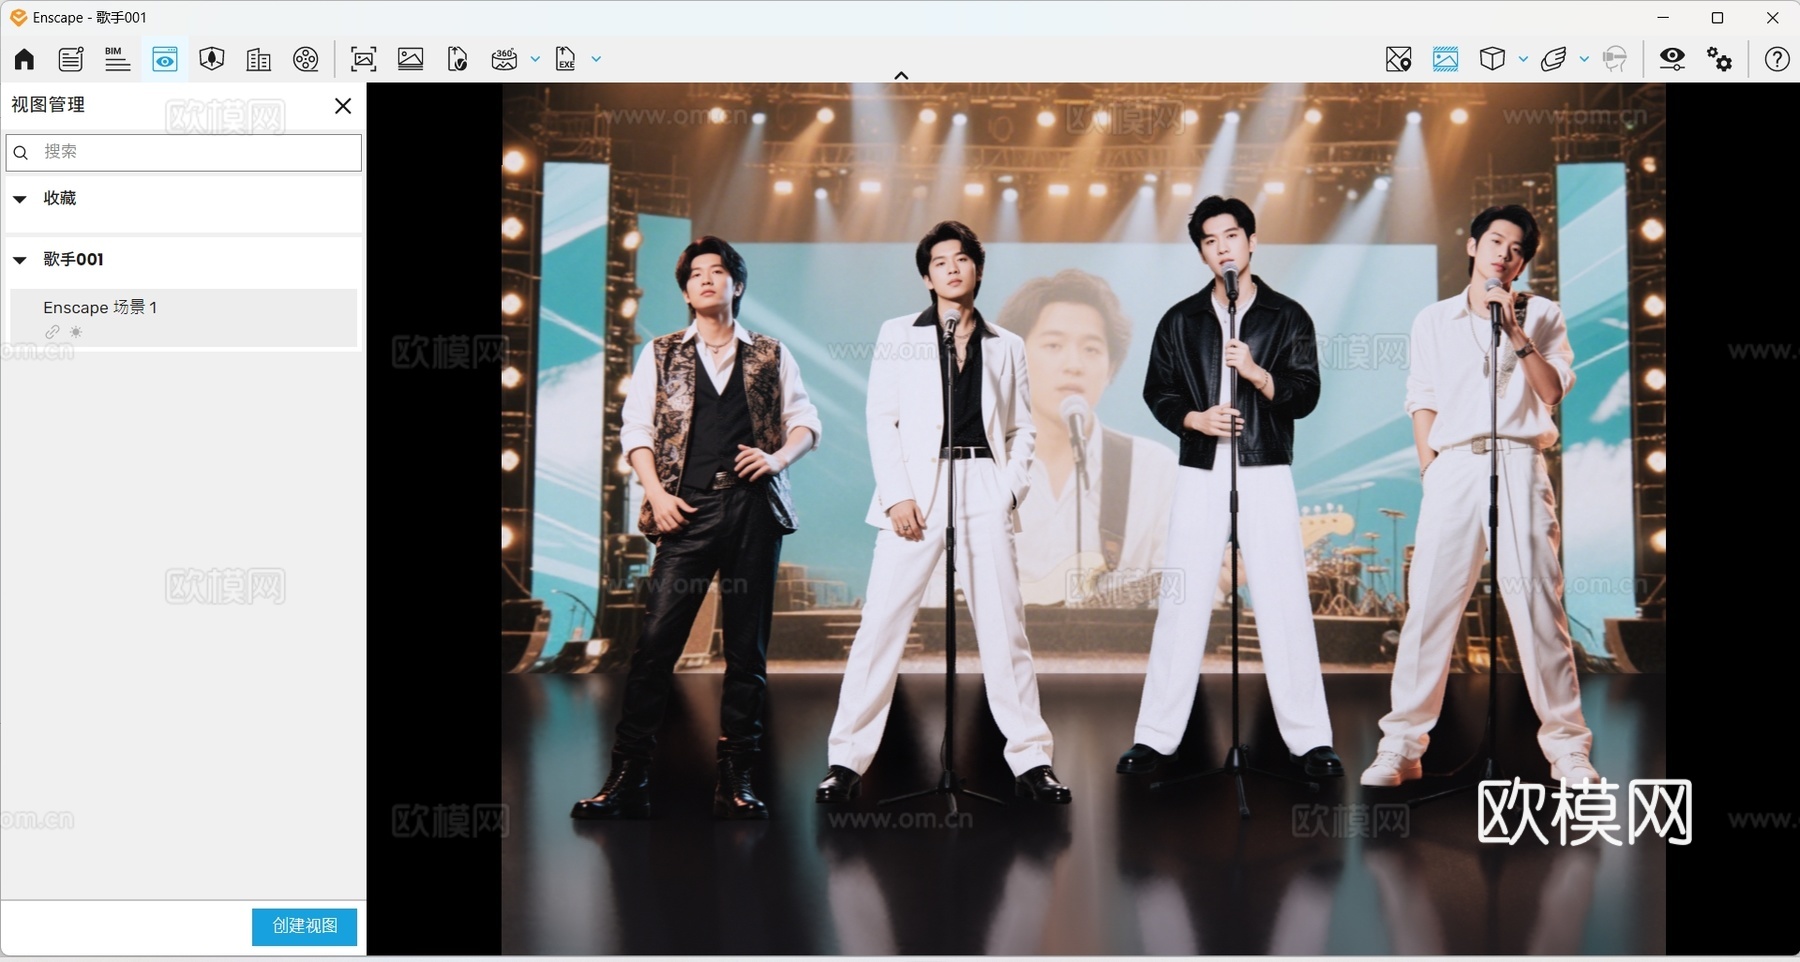This screenshot has height=962, width=1800.
Task: Open dropdown arrow beside EXE export icon
Action: [596, 59]
